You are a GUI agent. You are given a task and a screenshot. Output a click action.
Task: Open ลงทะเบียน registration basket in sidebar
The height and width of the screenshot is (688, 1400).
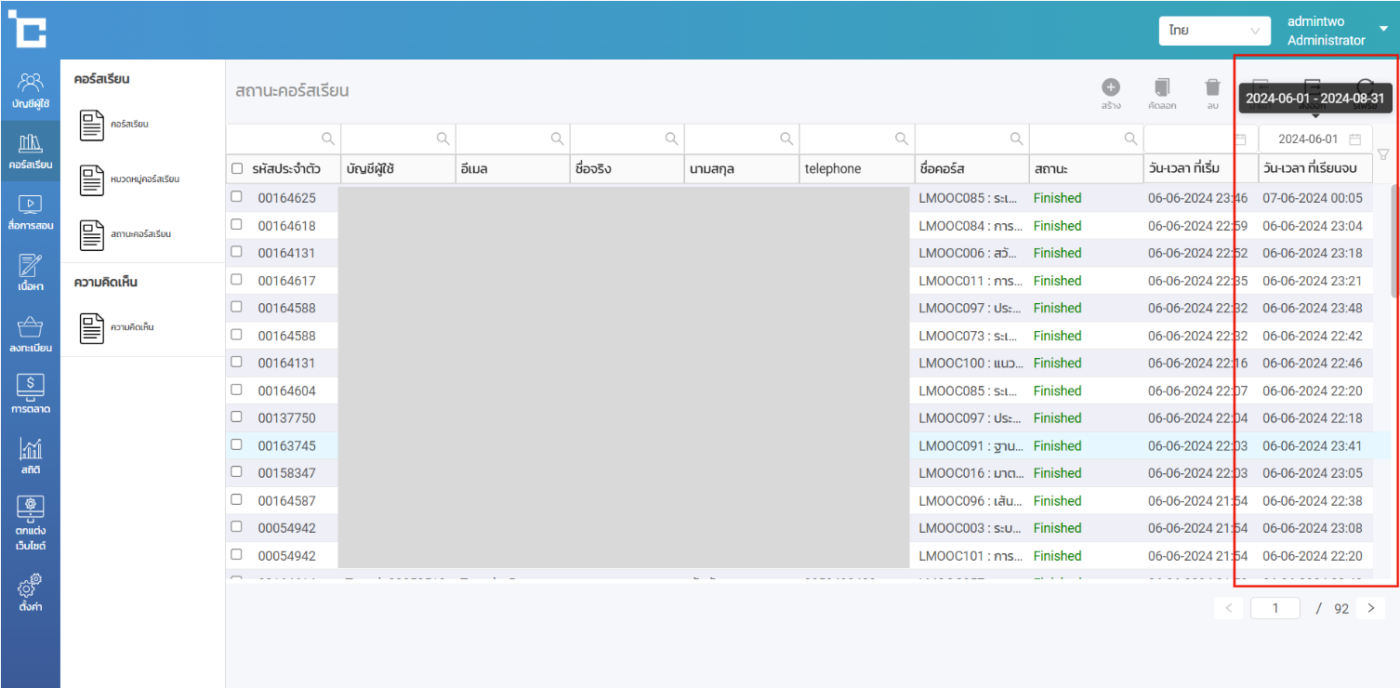30,335
